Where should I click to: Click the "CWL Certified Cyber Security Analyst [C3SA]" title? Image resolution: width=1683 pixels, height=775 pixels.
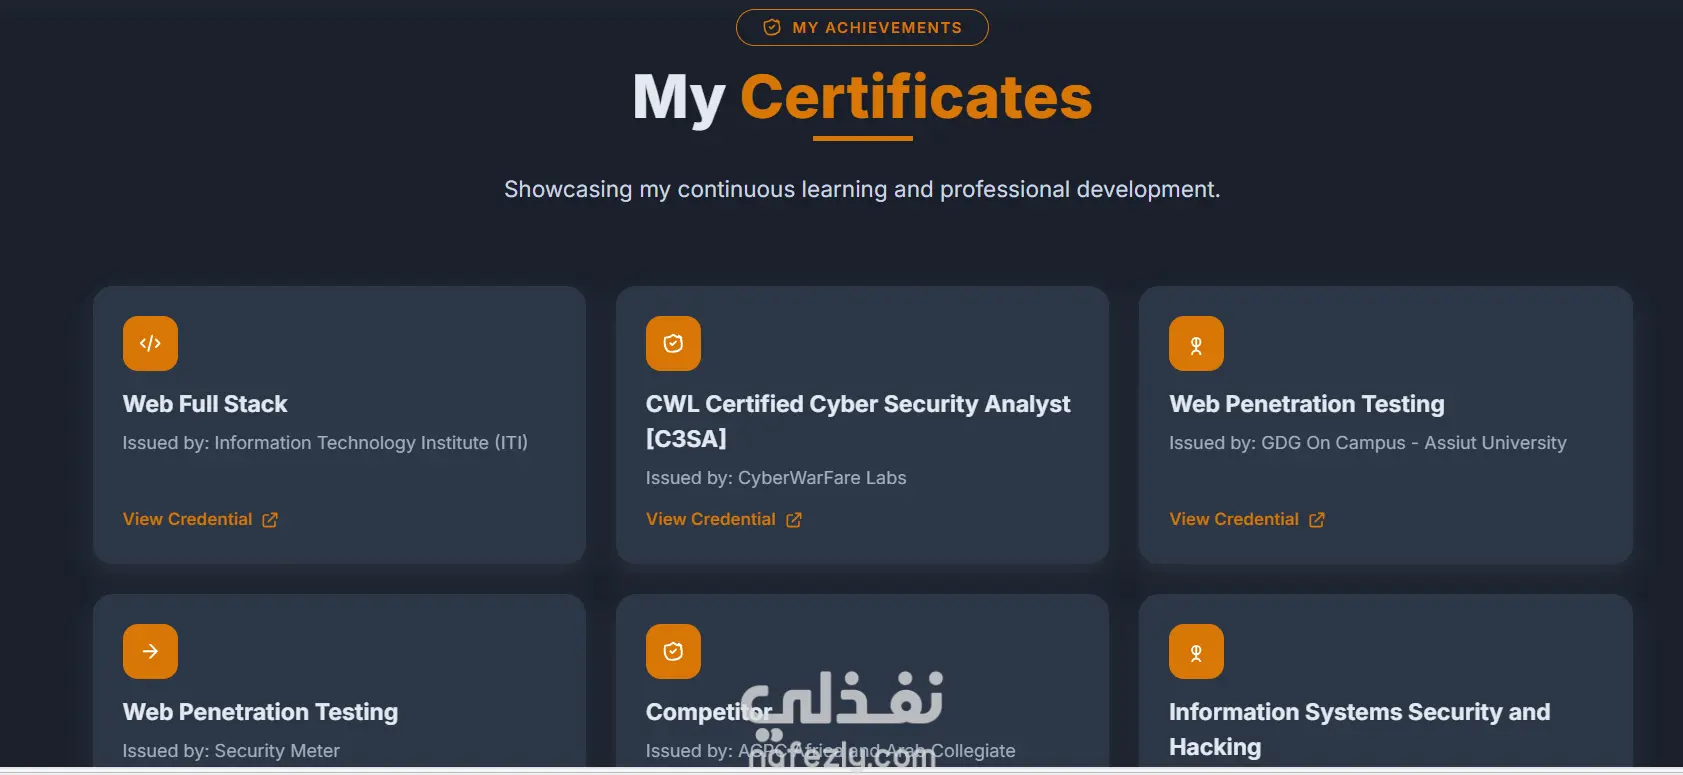858,421
